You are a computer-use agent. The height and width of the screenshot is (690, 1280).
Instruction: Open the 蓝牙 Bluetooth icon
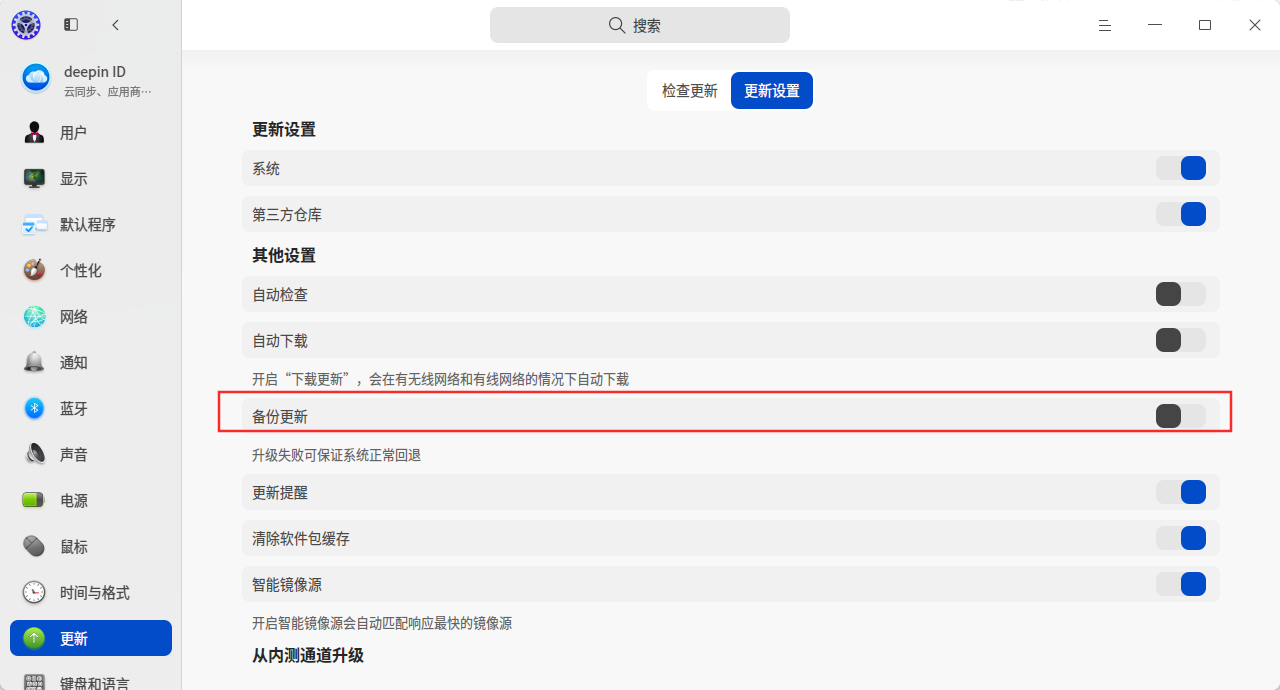tap(35, 409)
